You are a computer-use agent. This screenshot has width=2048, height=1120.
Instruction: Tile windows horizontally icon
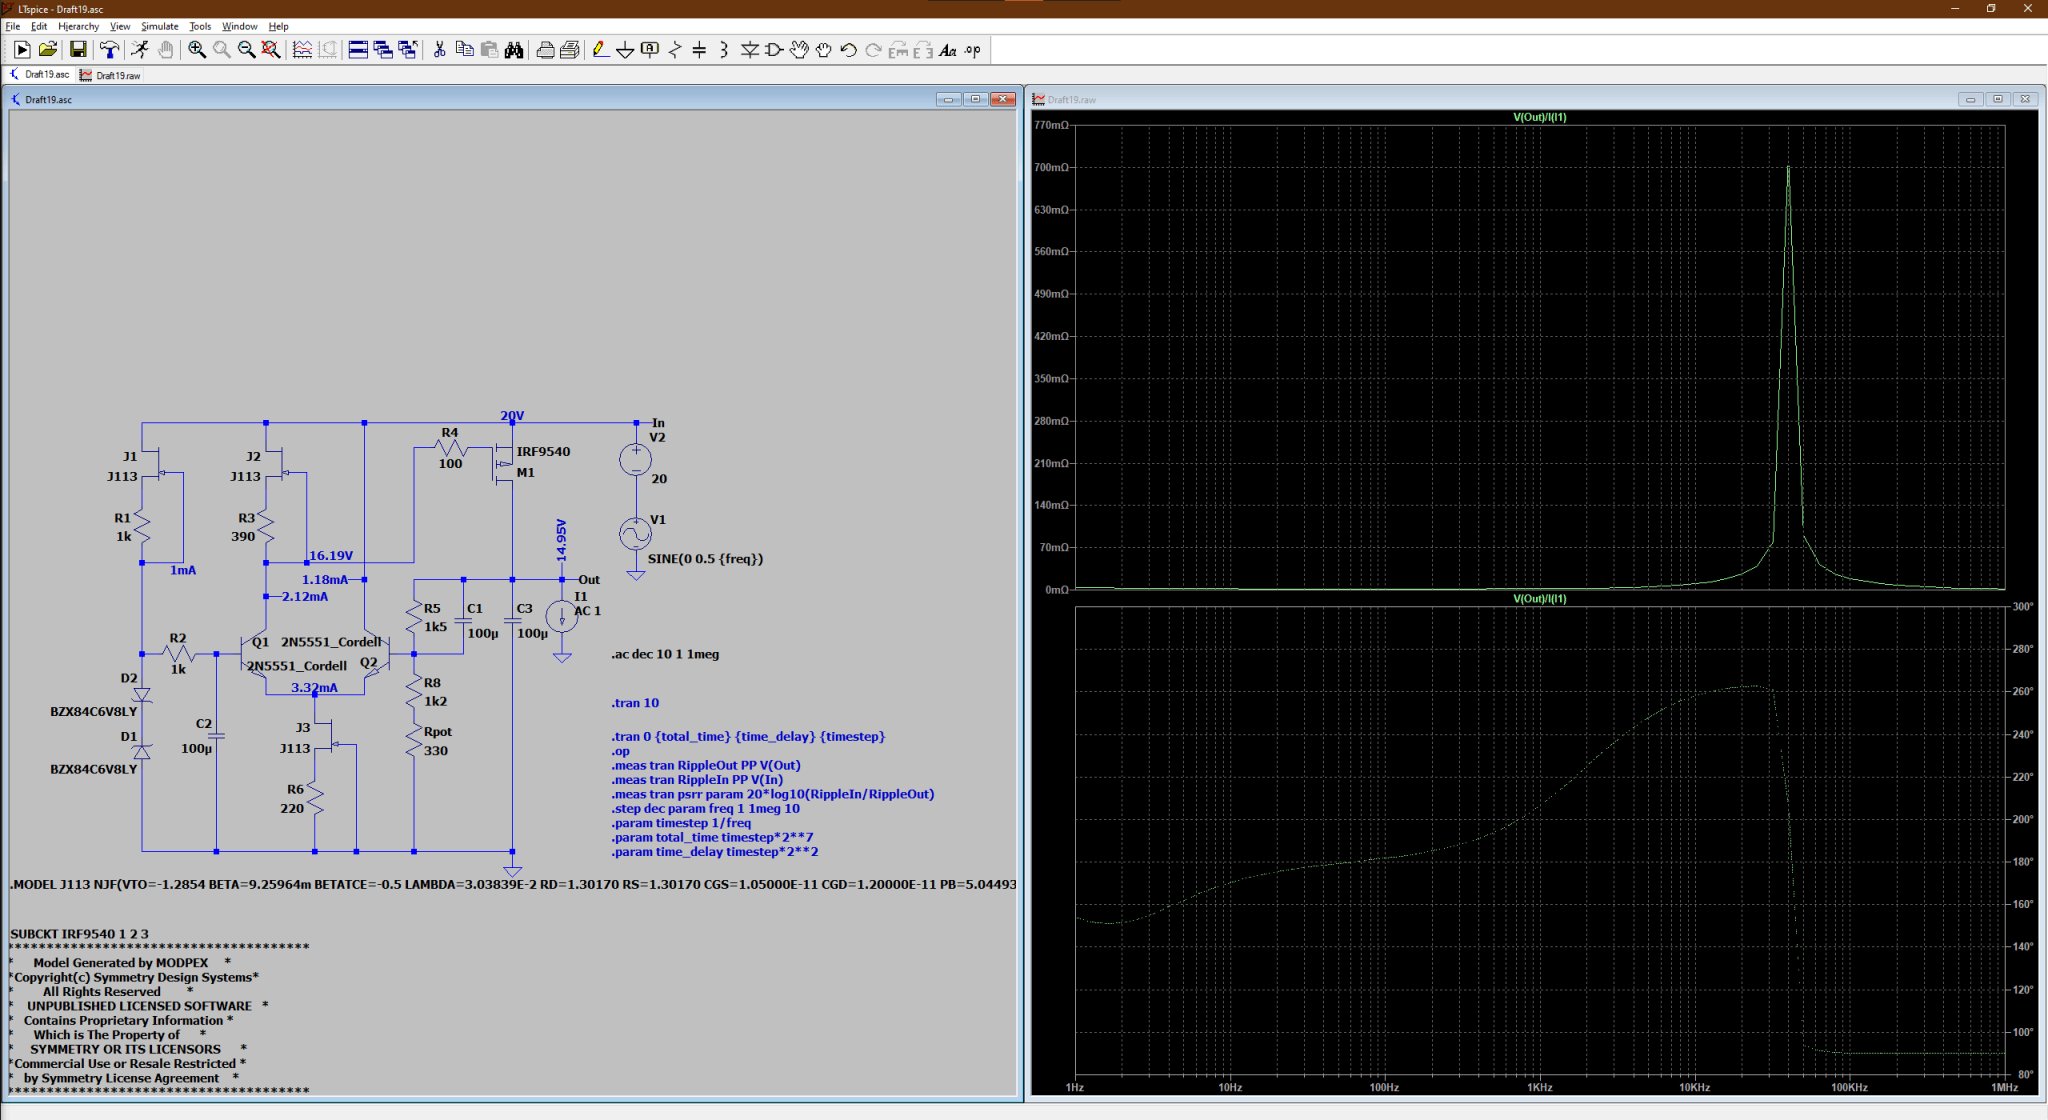click(358, 50)
